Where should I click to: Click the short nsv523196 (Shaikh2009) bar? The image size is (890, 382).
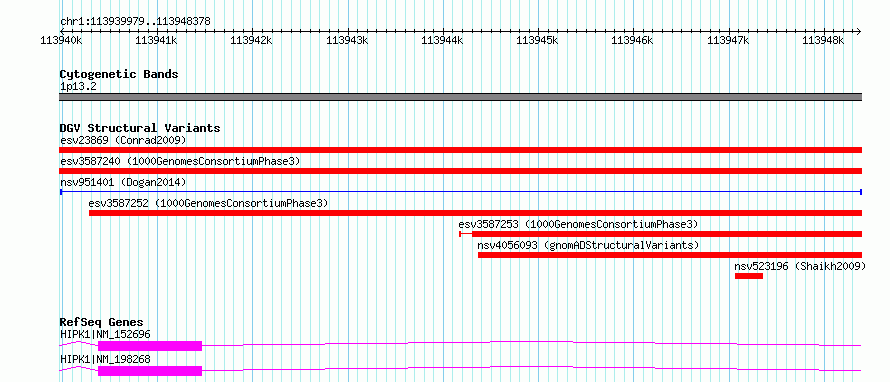click(749, 276)
